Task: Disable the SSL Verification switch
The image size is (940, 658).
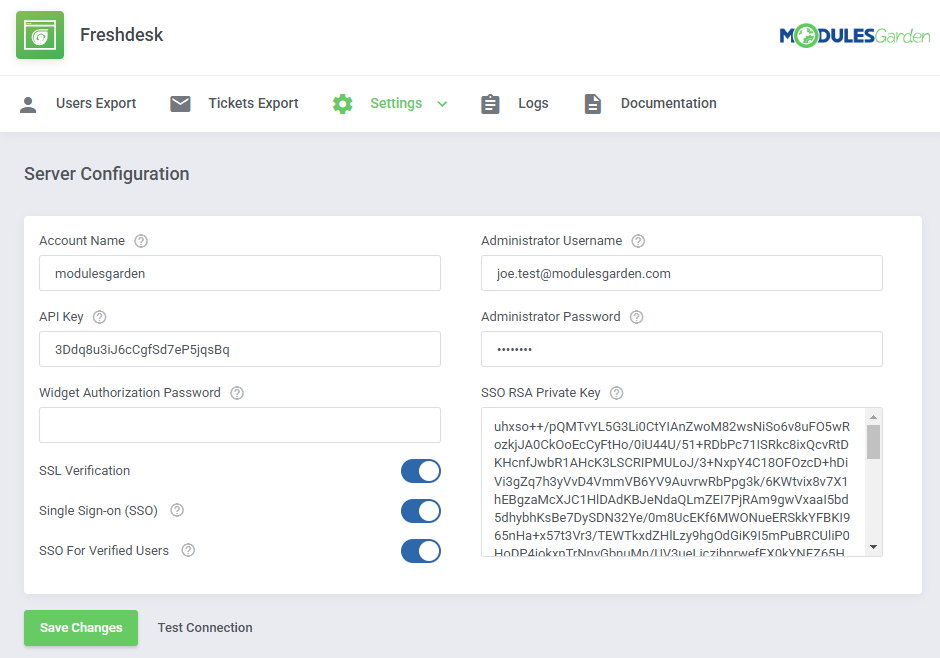Action: [x=421, y=471]
